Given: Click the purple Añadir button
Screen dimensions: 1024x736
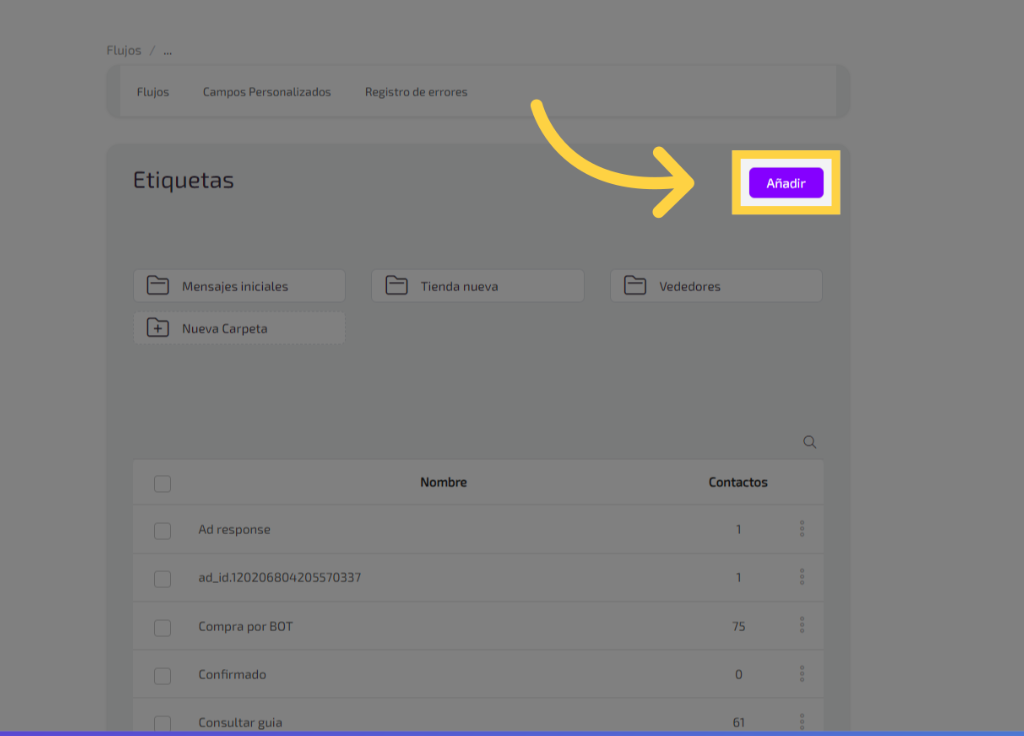Looking at the screenshot, I should click(x=786, y=183).
